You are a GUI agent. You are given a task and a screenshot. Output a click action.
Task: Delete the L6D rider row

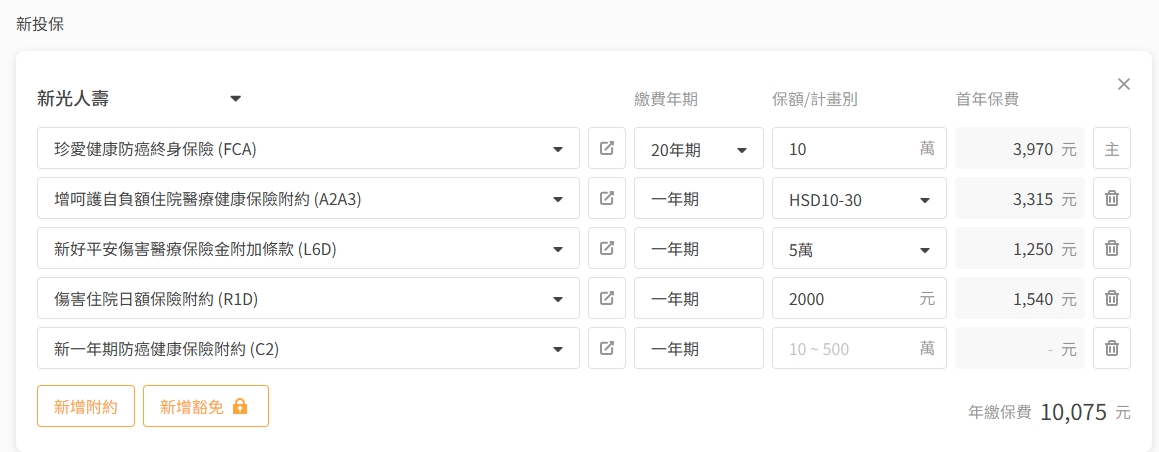1112,248
